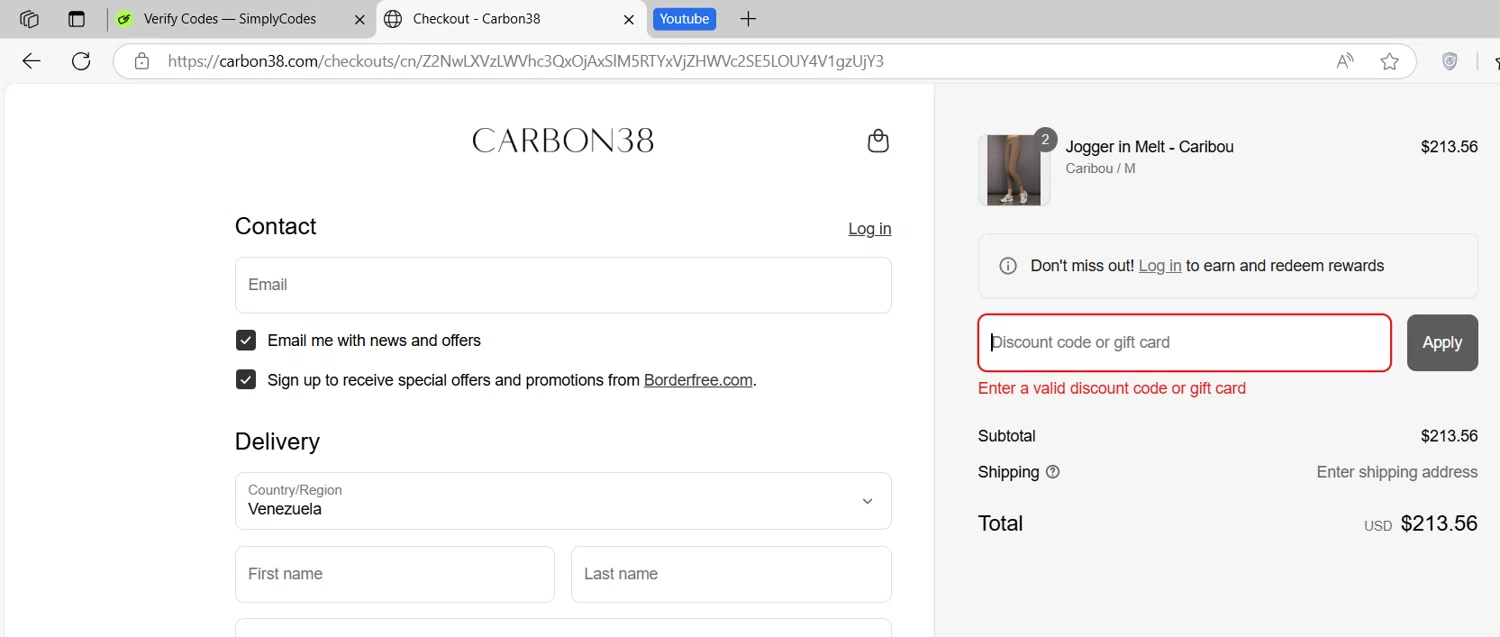Click the 'Enter shipping address' text
Viewport: 1500px width, 637px height.
pyautogui.click(x=1397, y=472)
